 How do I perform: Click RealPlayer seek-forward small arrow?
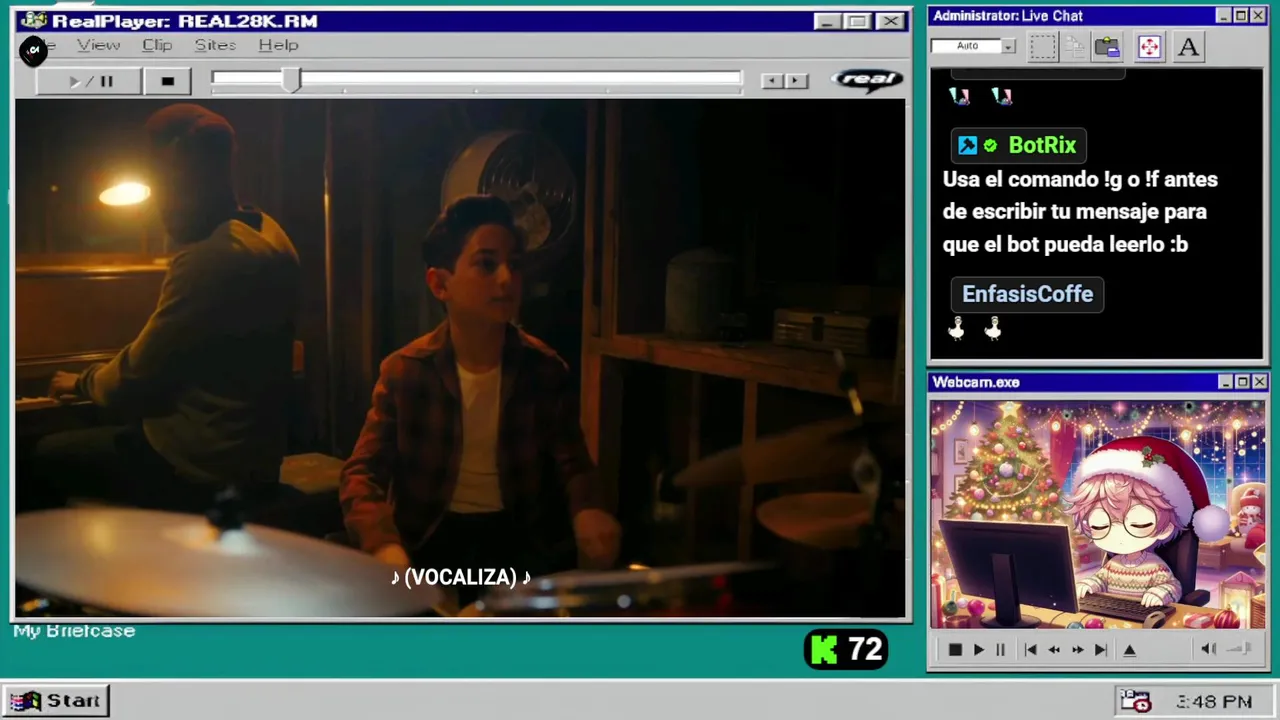pos(796,81)
